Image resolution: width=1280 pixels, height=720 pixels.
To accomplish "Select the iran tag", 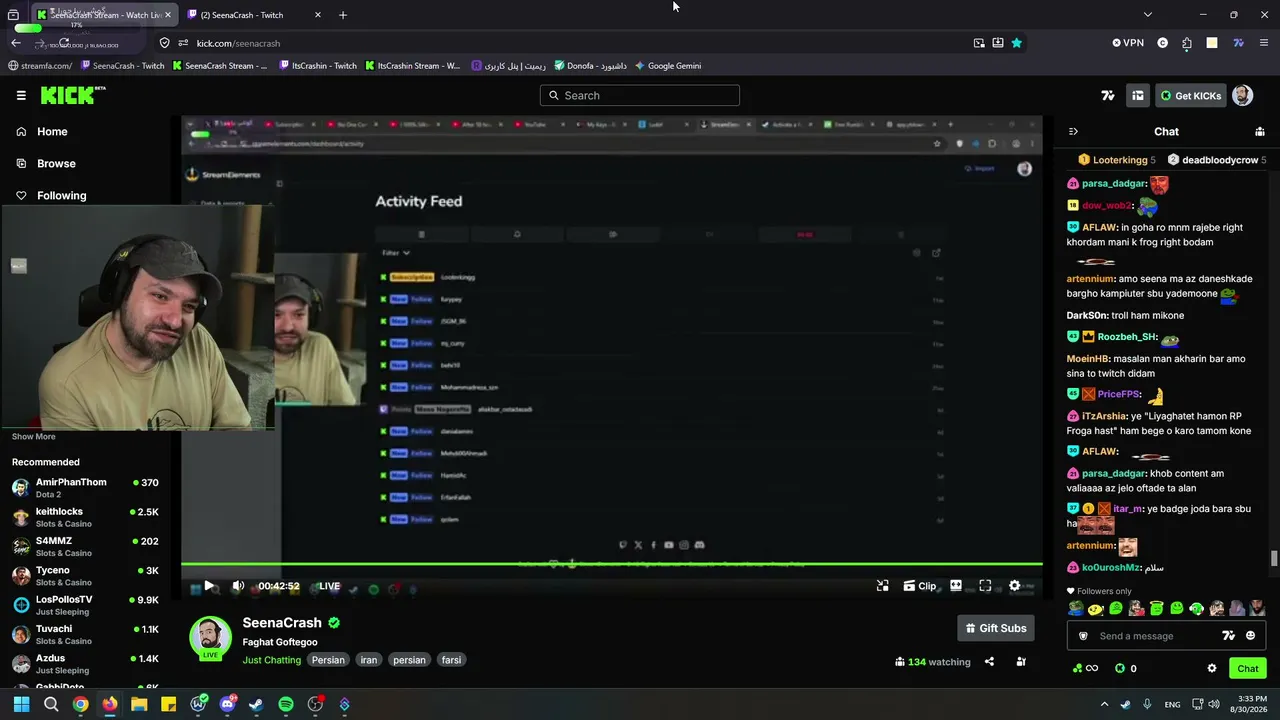I will point(369,660).
